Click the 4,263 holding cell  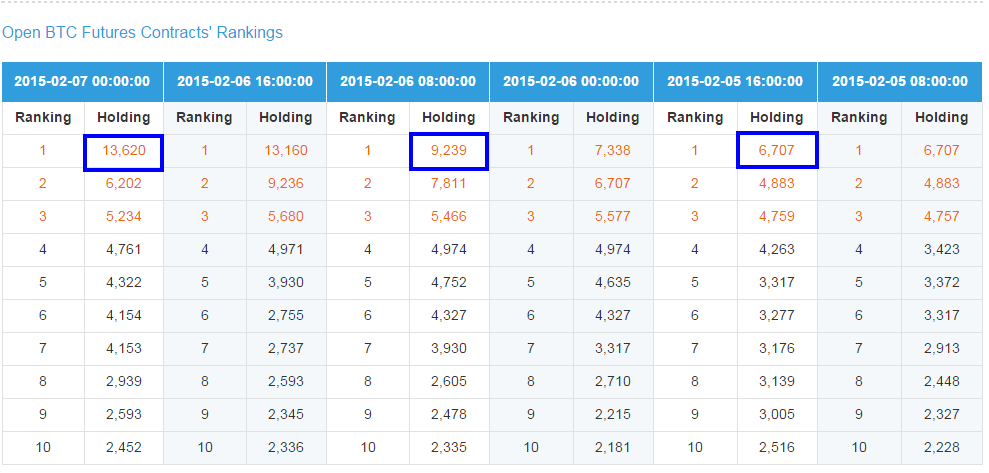point(777,250)
